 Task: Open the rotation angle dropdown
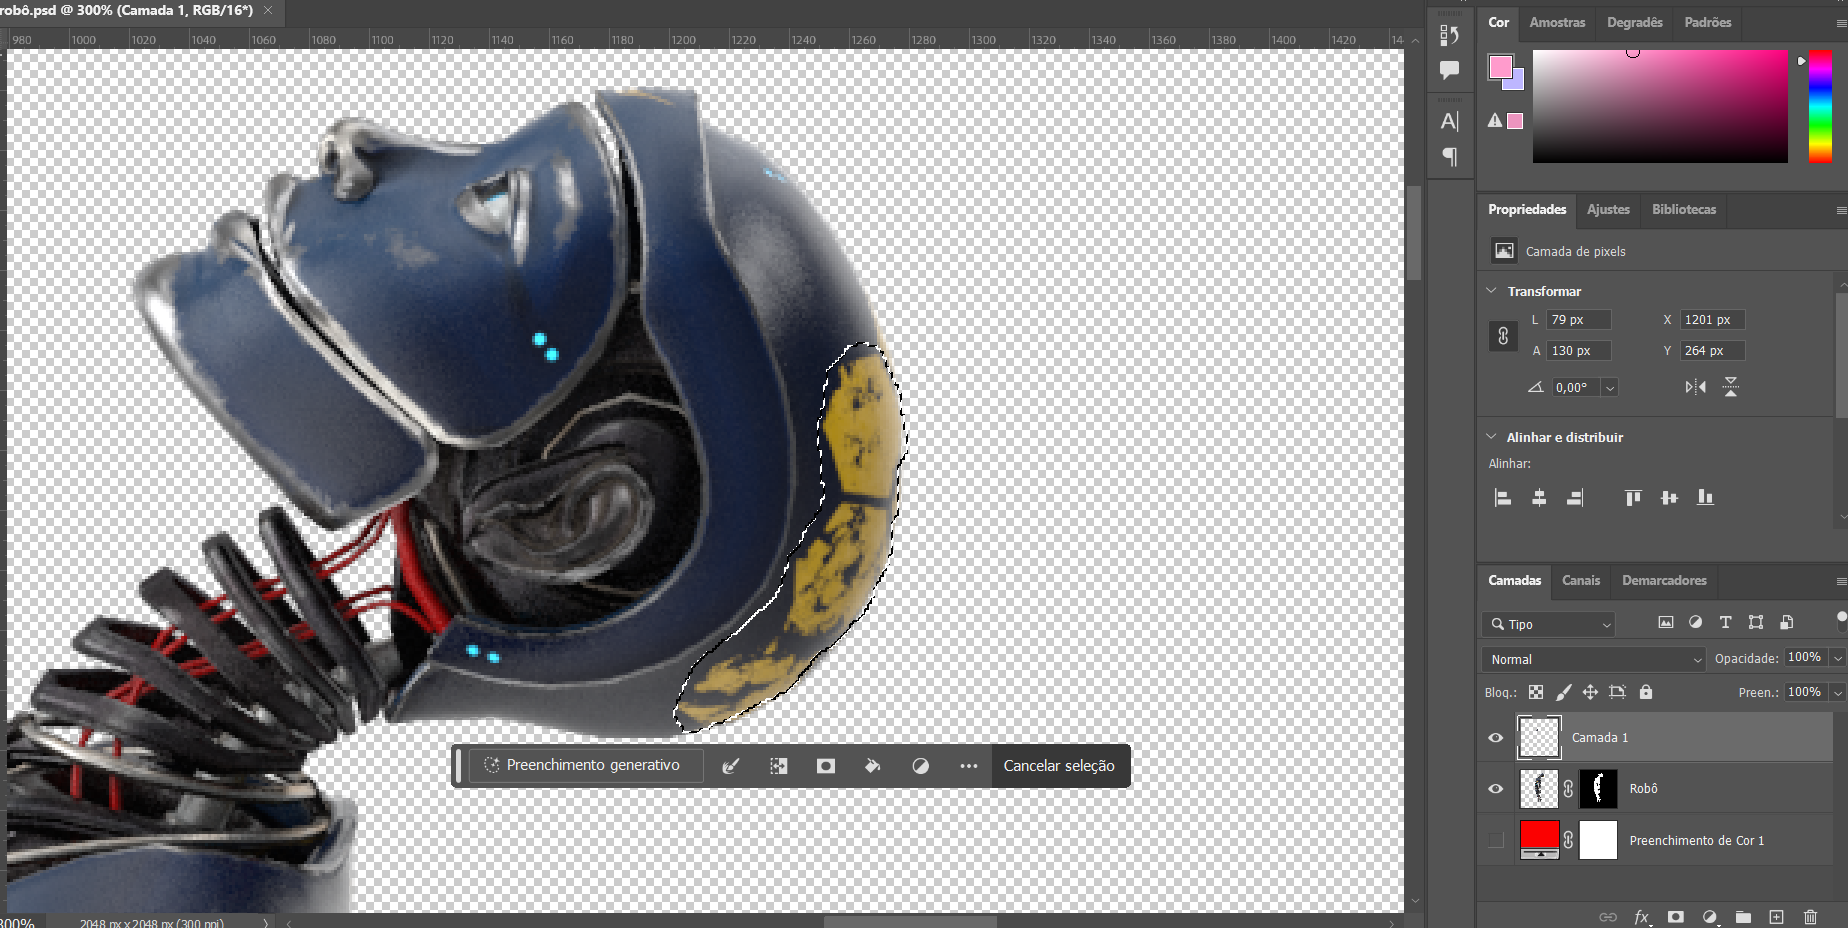coord(1610,388)
